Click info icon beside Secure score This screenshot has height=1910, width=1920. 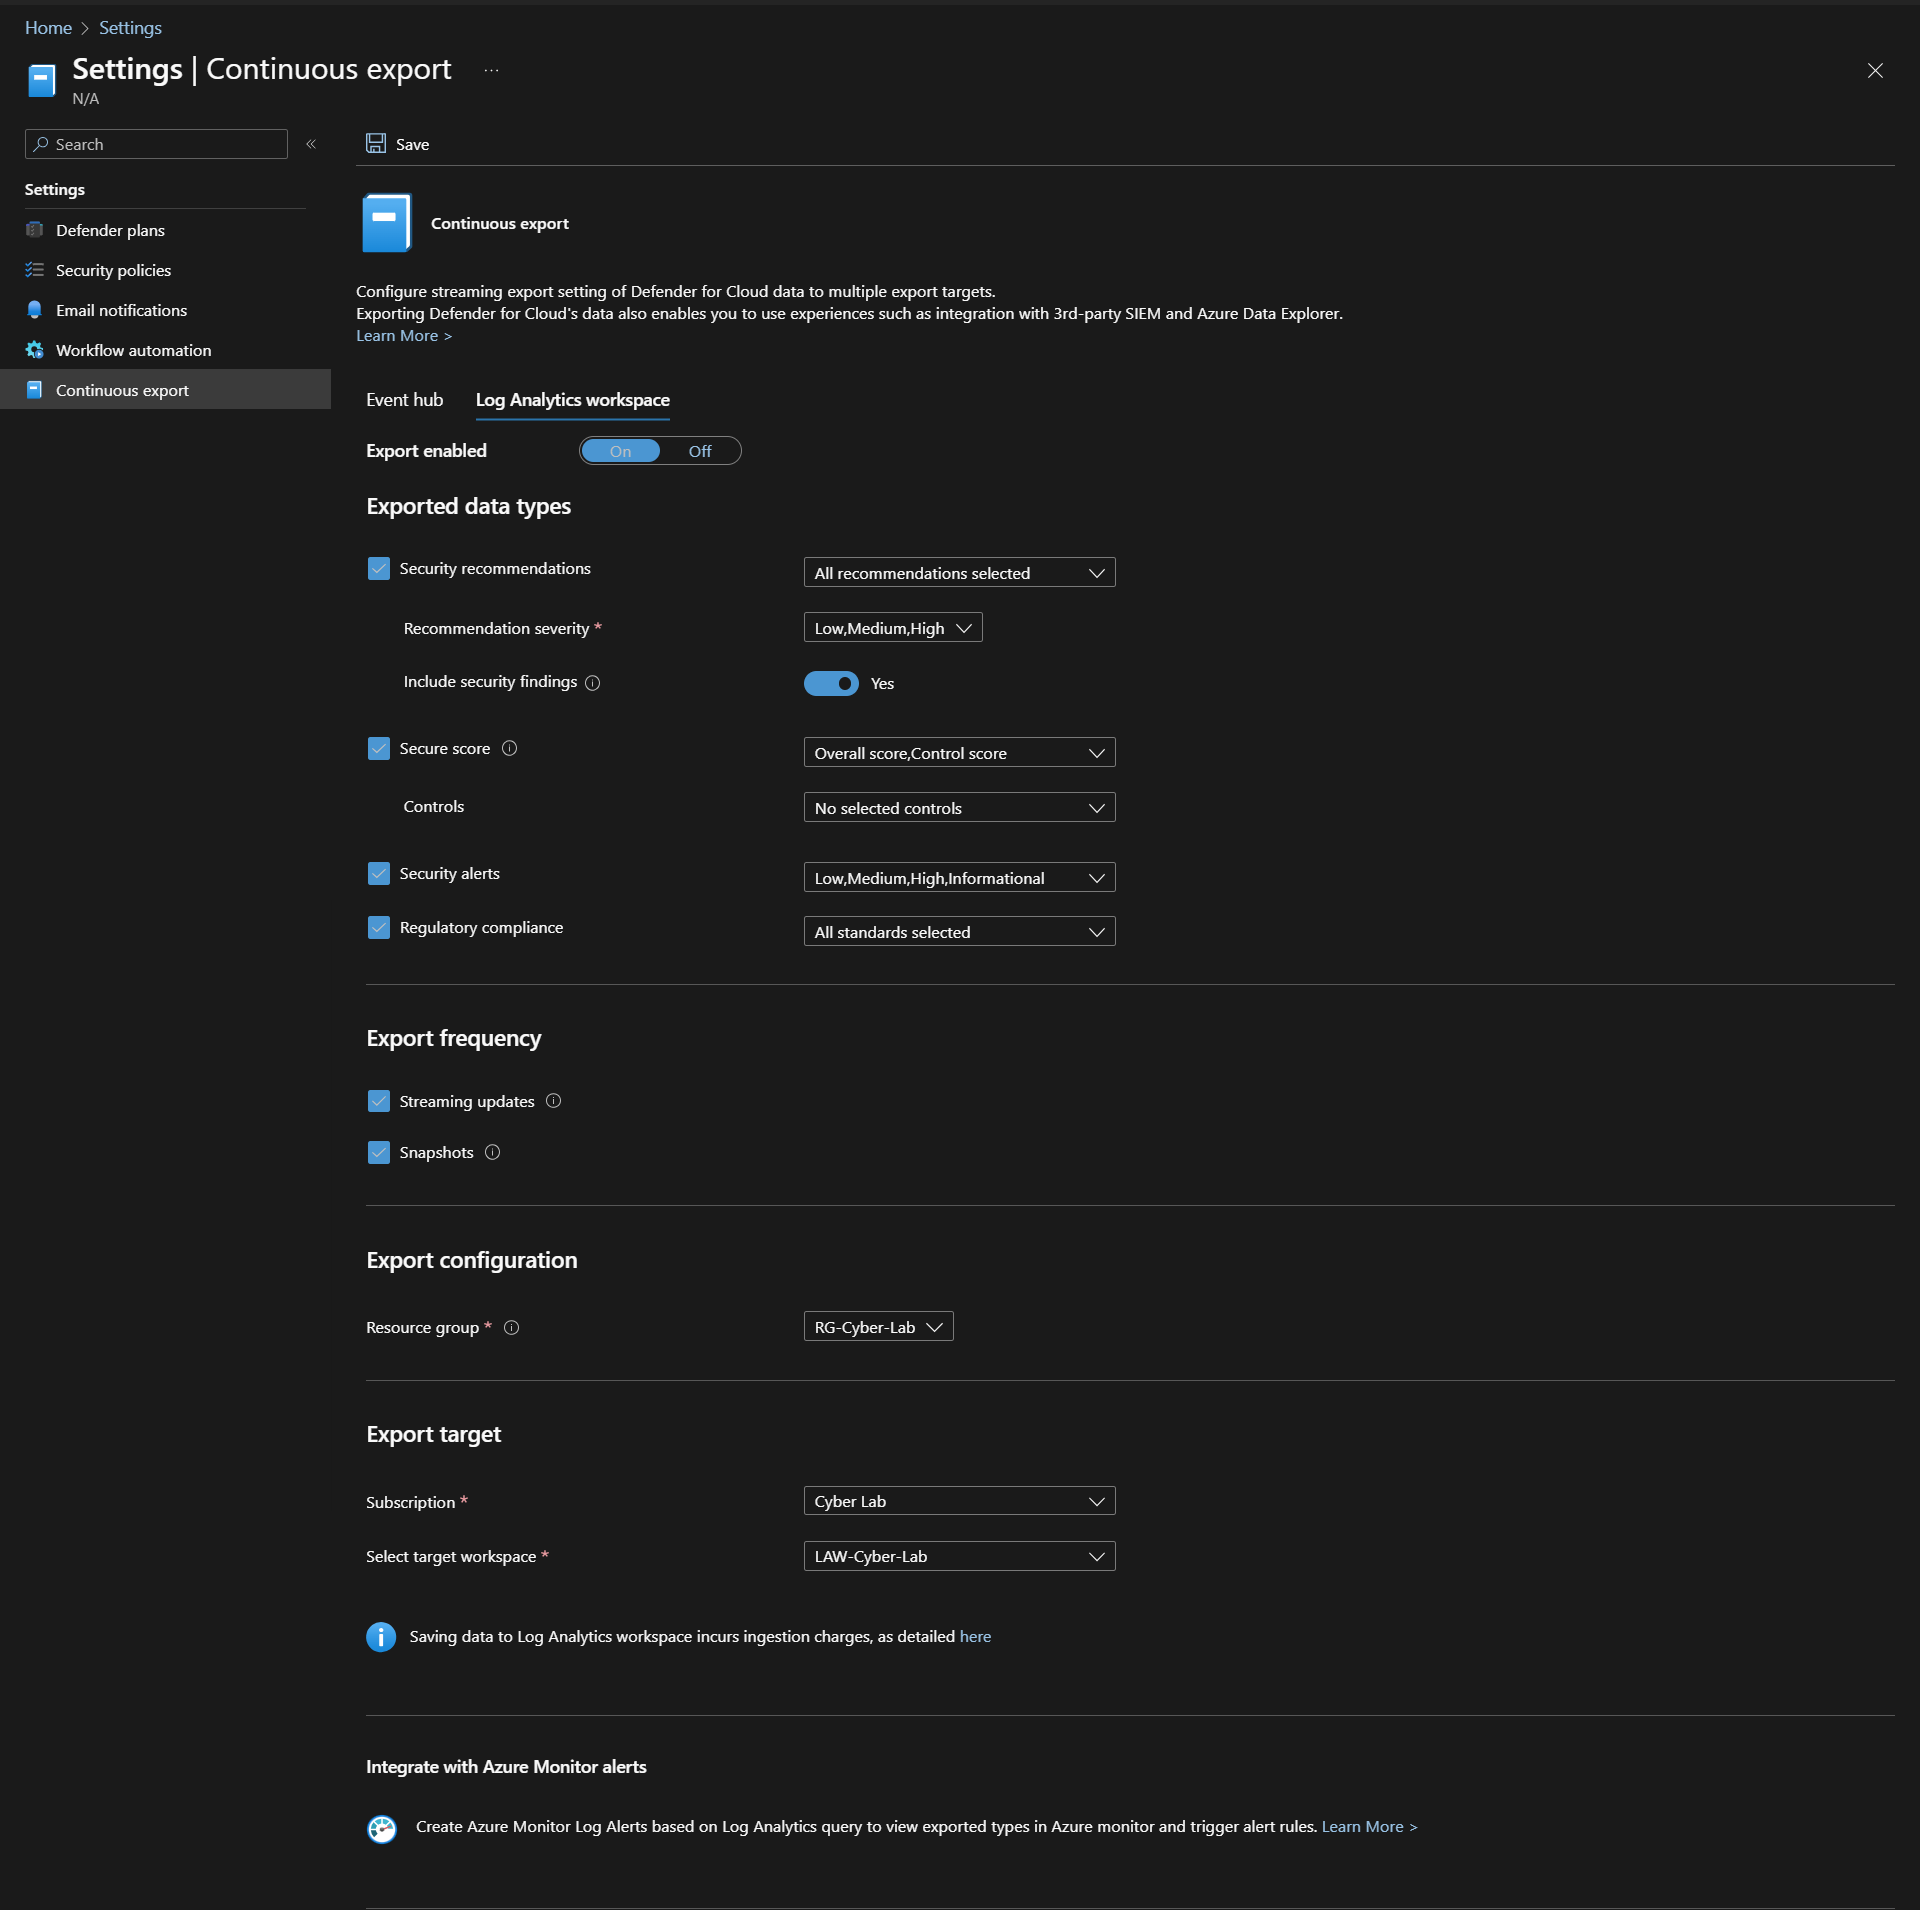(509, 749)
